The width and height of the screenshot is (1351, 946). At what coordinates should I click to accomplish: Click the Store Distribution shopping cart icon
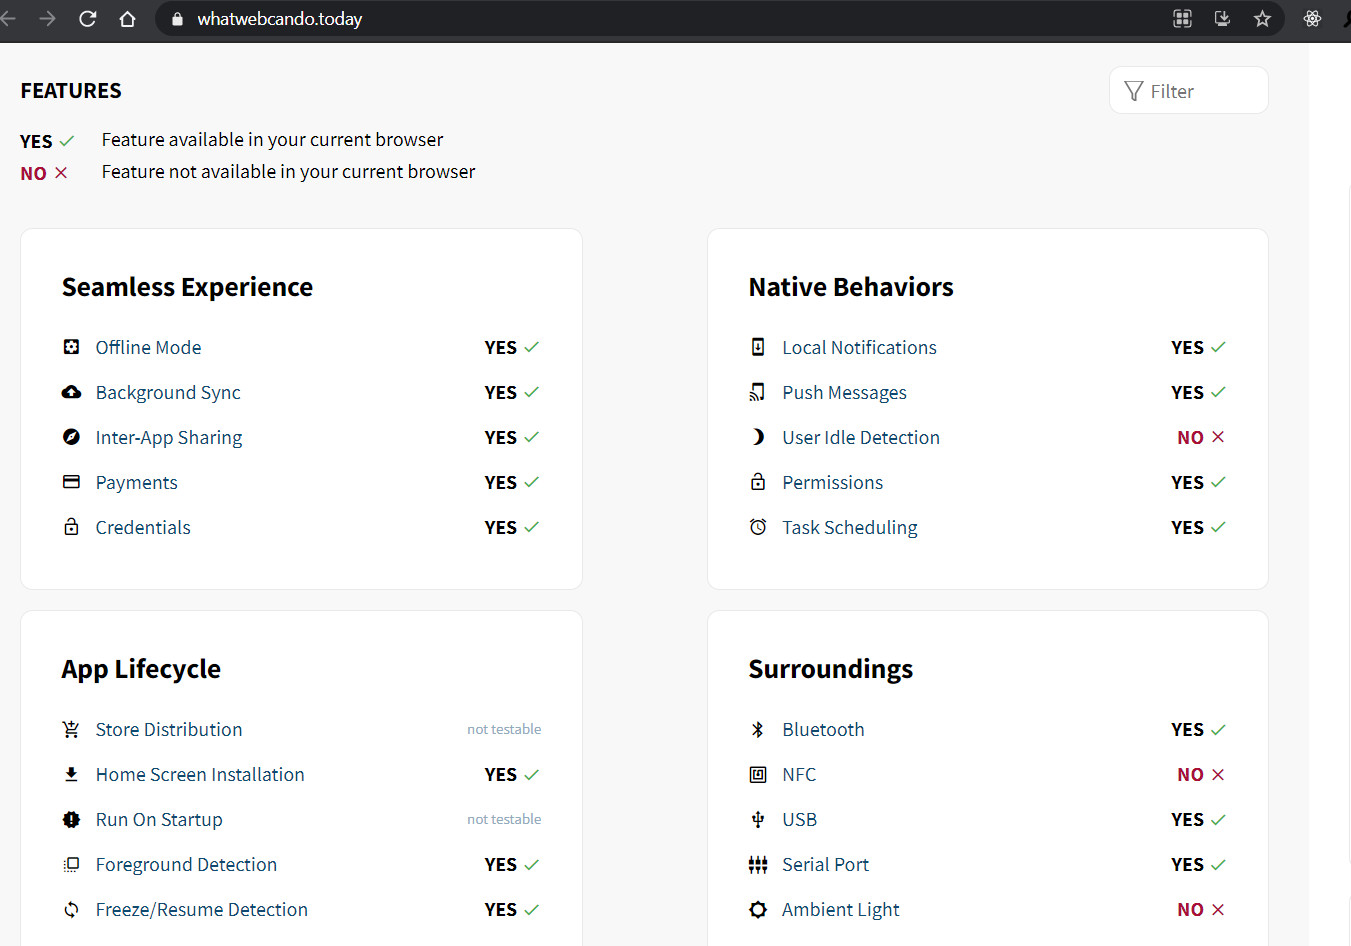71,730
